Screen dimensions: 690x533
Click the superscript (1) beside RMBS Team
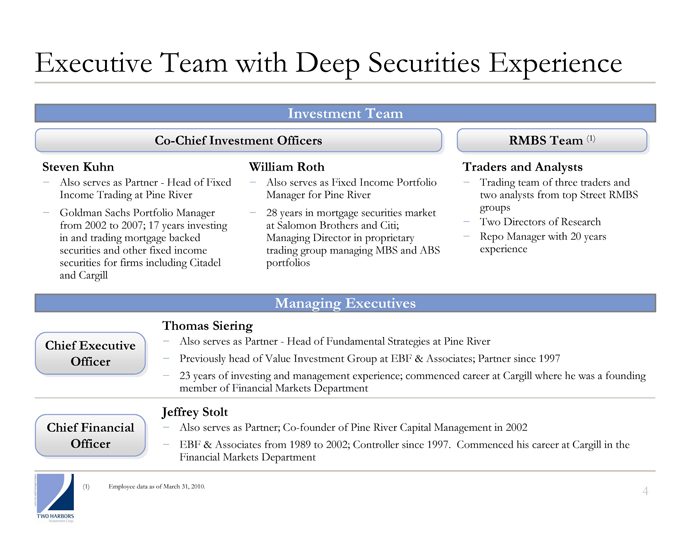[591, 138]
